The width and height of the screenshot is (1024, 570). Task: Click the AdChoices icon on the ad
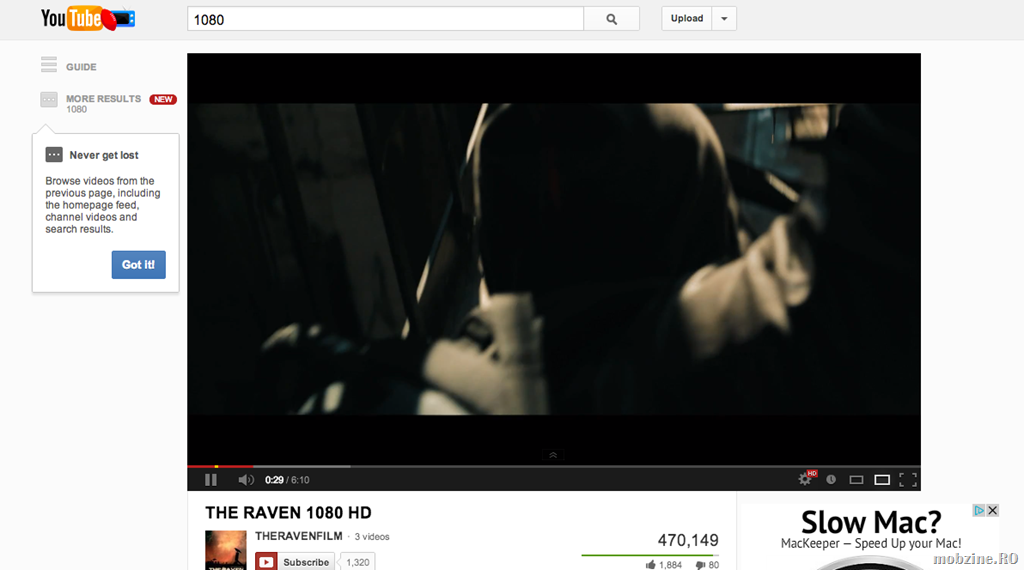979,510
